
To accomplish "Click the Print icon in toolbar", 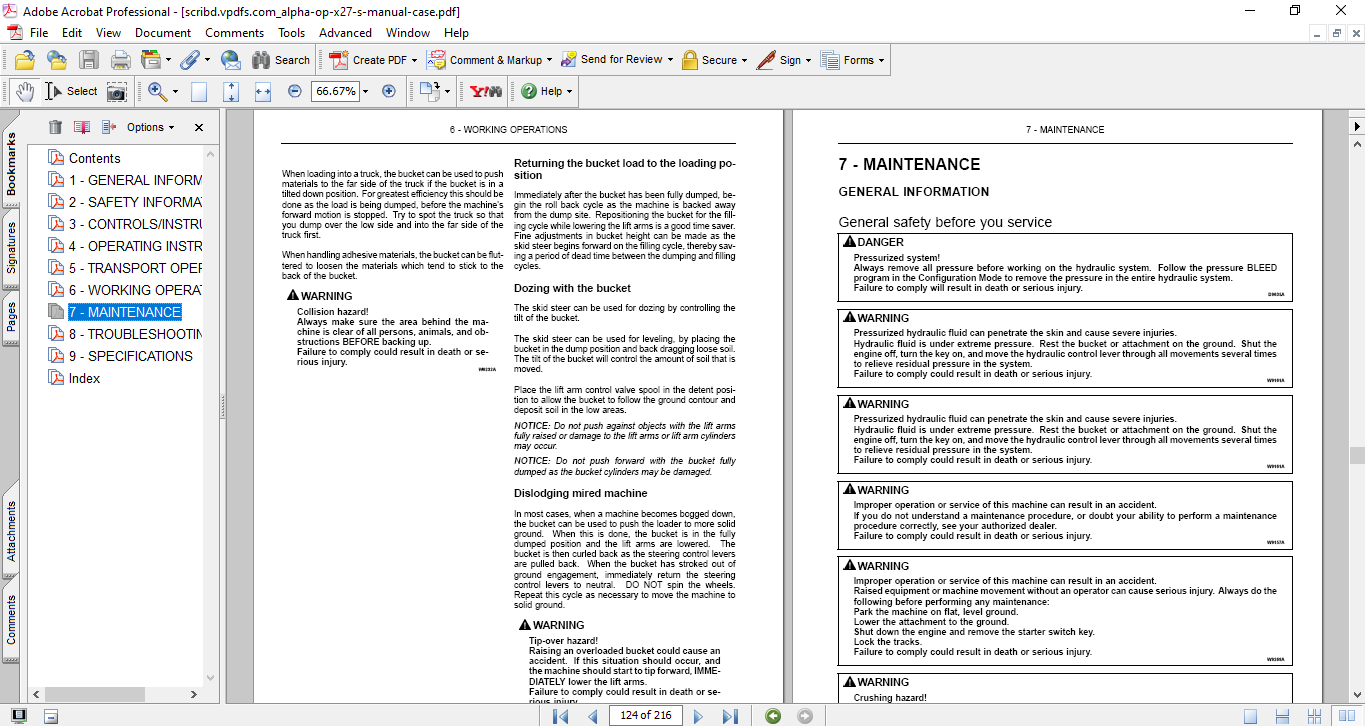I will (121, 60).
